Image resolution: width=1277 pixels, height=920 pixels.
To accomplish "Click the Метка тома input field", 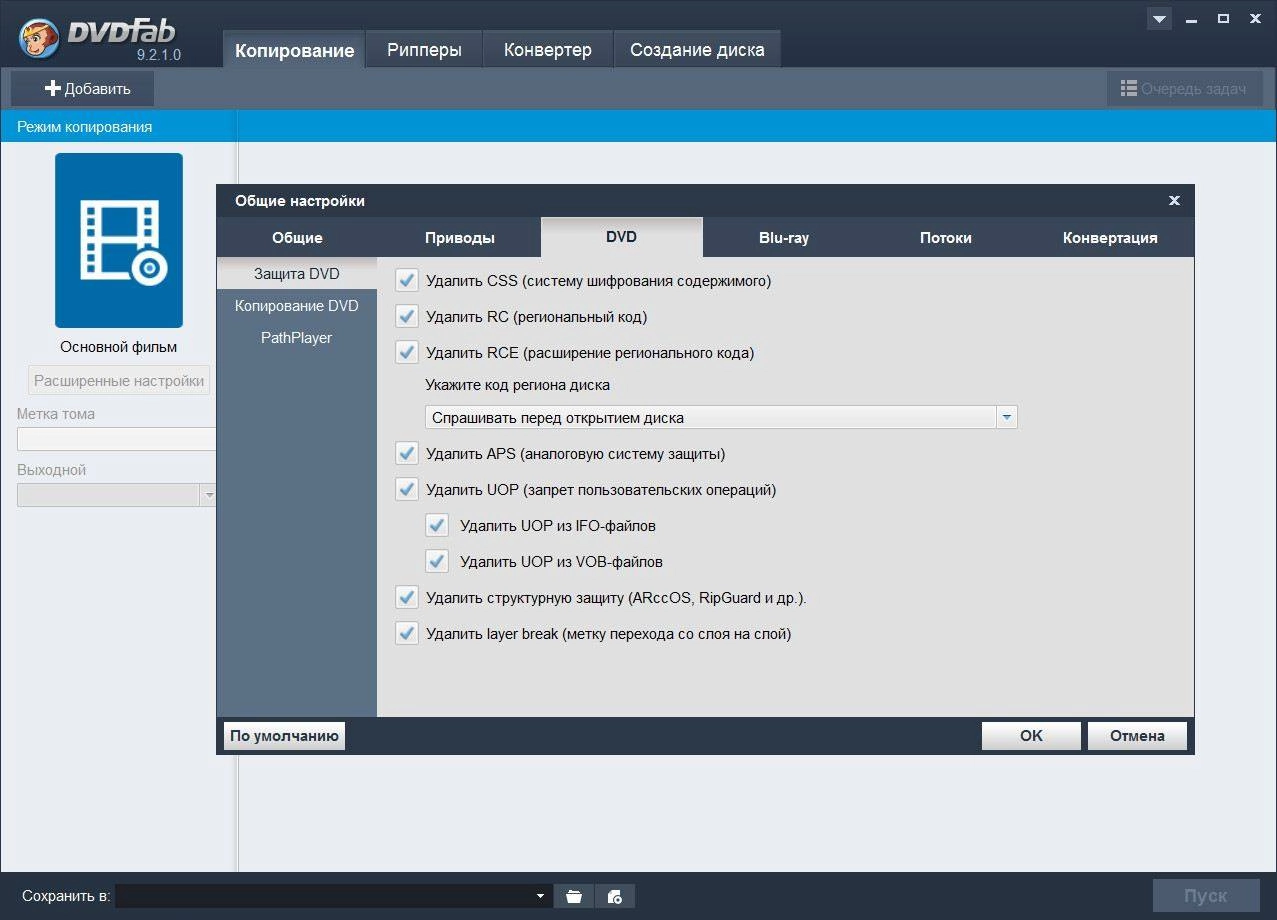I will coord(117,439).
